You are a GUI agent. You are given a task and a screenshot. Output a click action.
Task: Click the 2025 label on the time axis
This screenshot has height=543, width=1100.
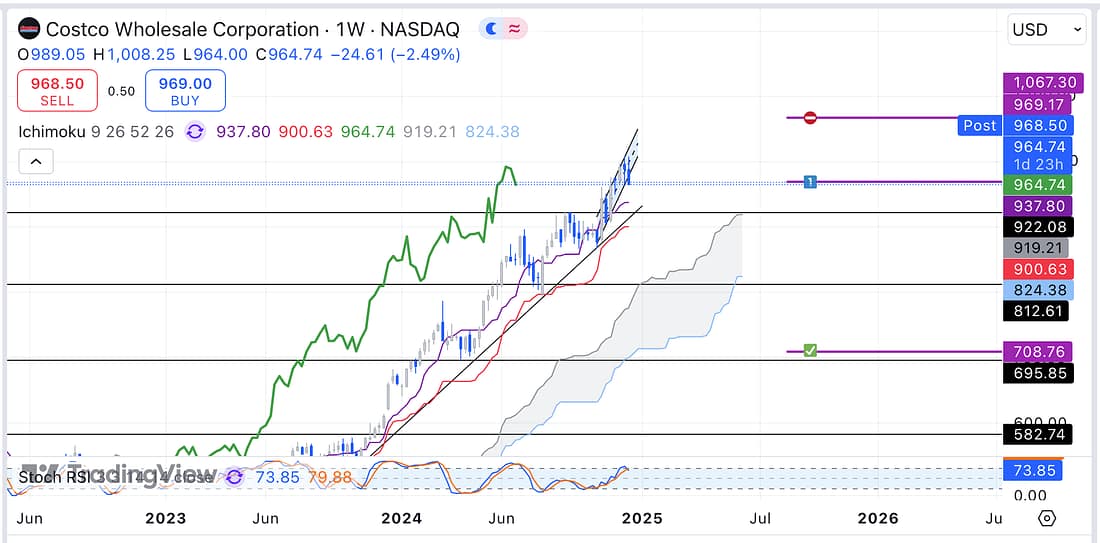pyautogui.click(x=634, y=518)
